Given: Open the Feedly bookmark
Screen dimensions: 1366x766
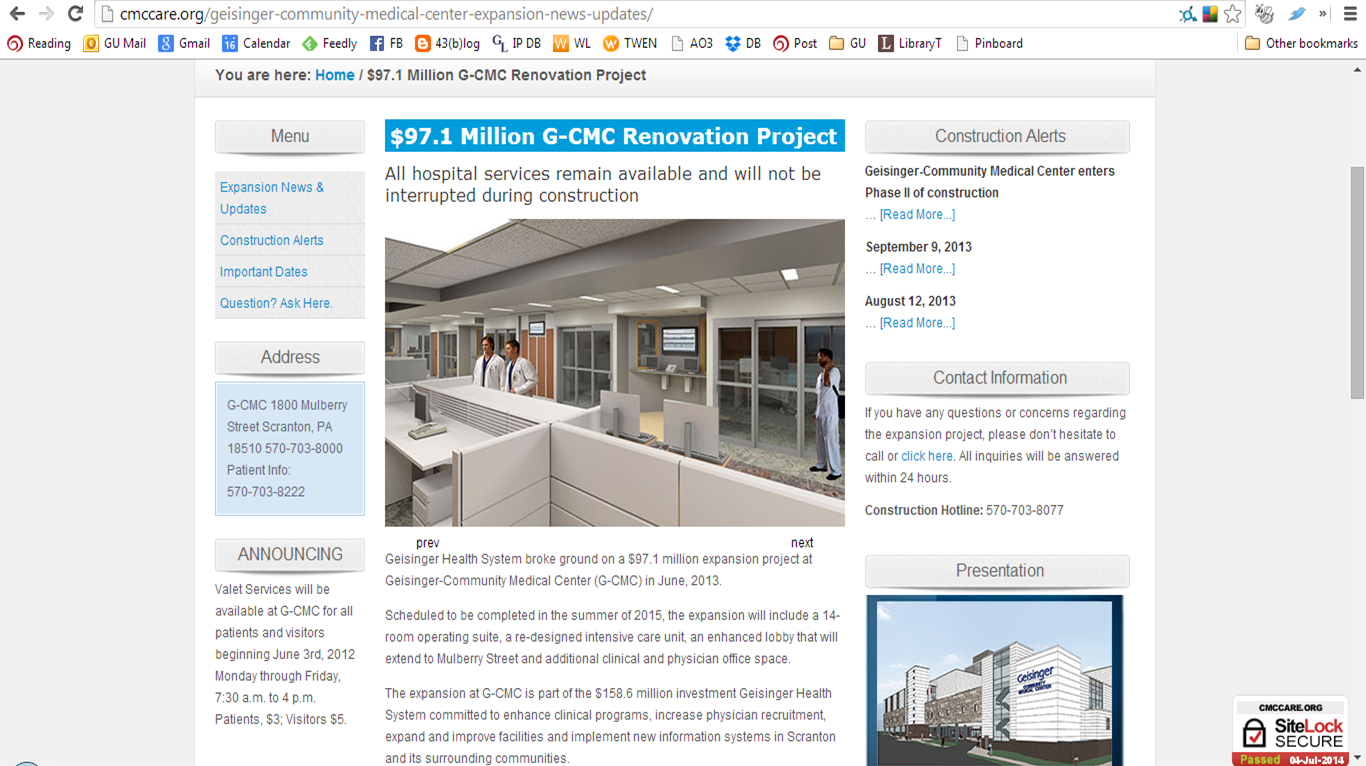Looking at the screenshot, I should (x=329, y=43).
